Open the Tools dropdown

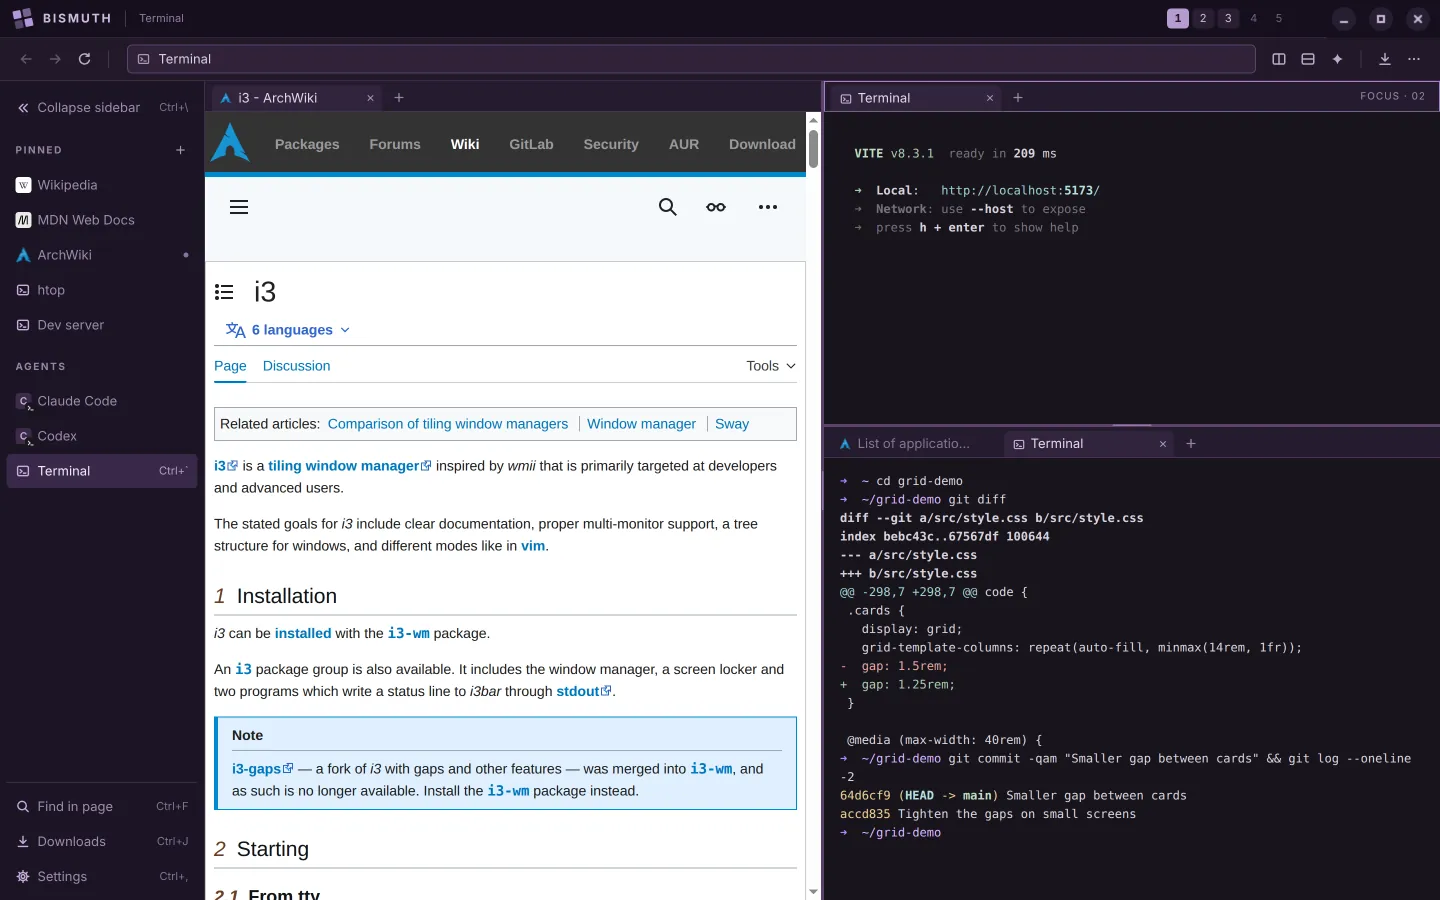[771, 366]
